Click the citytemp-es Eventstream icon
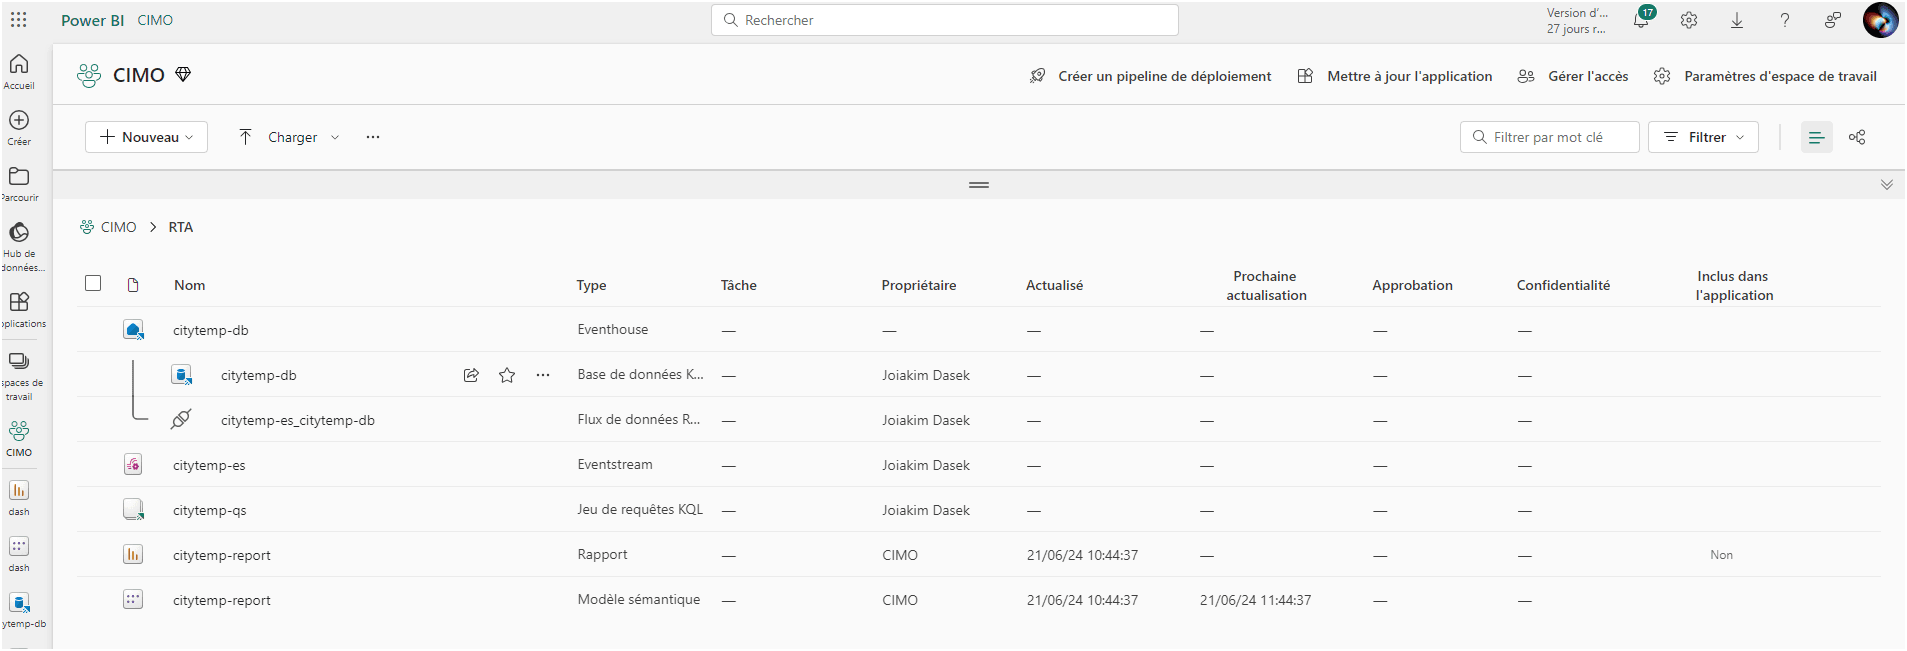Image resolution: width=1907 pixels, height=651 pixels. pos(133,464)
